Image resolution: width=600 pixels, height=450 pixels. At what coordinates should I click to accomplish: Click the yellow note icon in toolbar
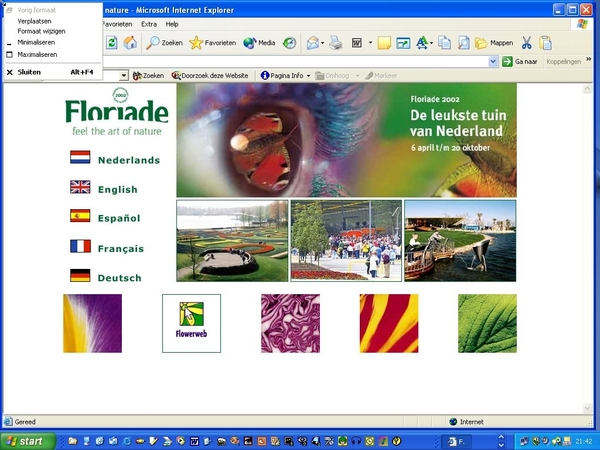pos(384,43)
